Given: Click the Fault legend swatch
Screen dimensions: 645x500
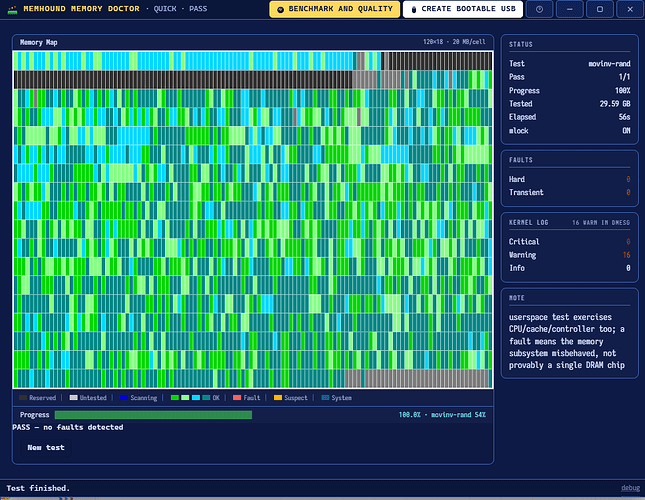Looking at the screenshot, I should coord(237,398).
